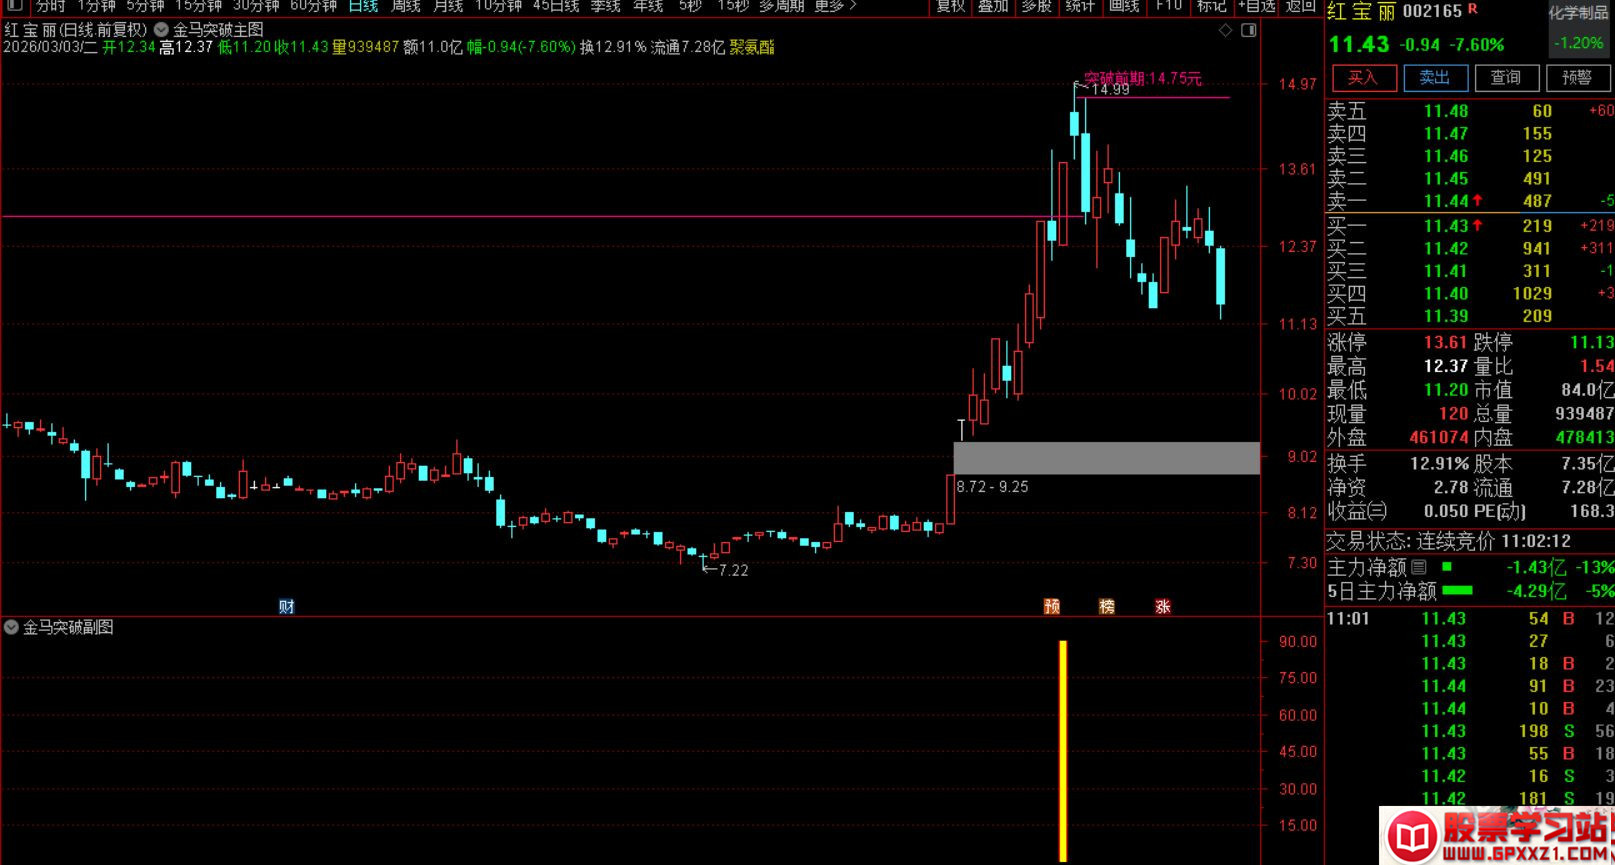Select the 60分钟 period tab
Image resolution: width=1615 pixels, height=865 pixels.
pos(313,6)
